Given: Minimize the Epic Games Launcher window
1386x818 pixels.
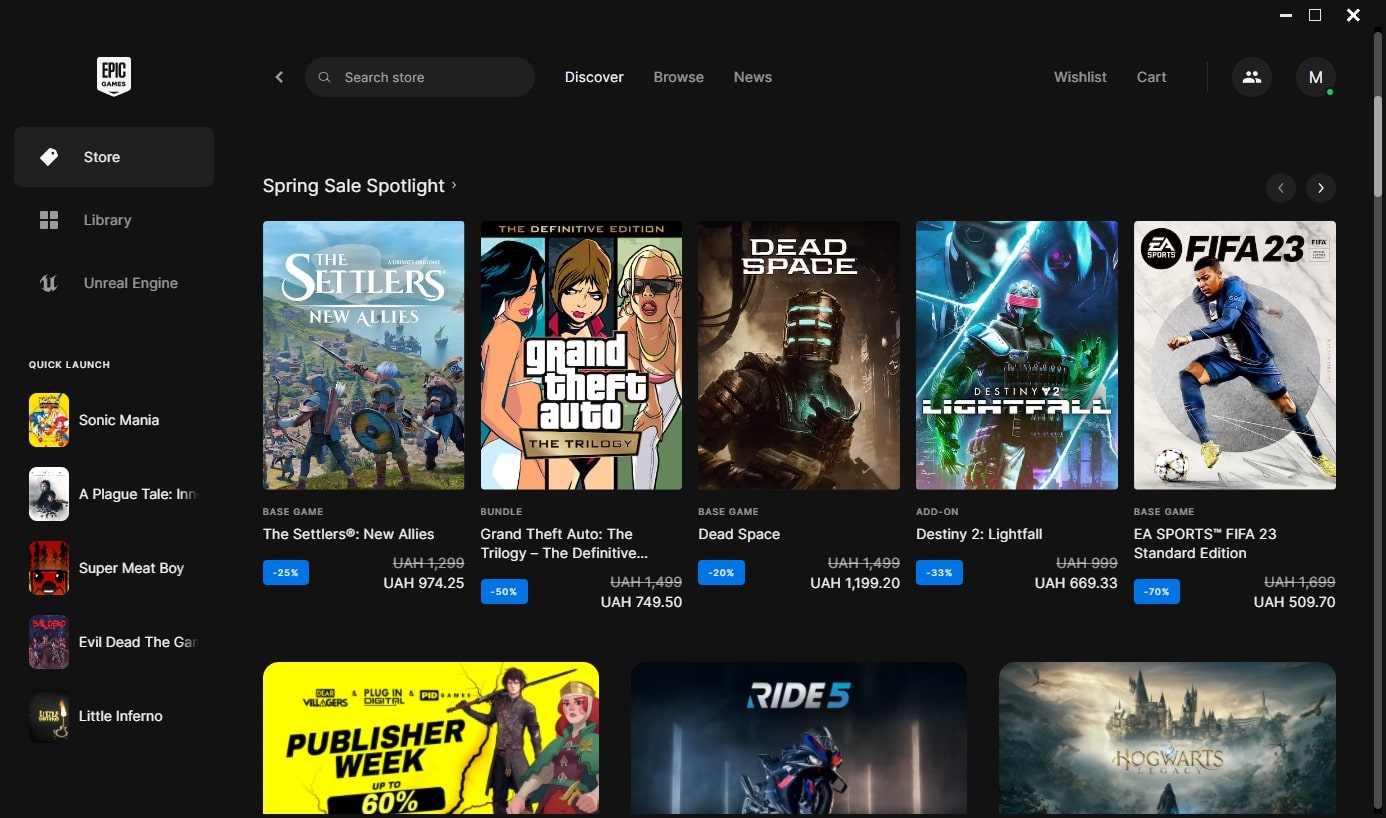Looking at the screenshot, I should pyautogui.click(x=1286, y=15).
